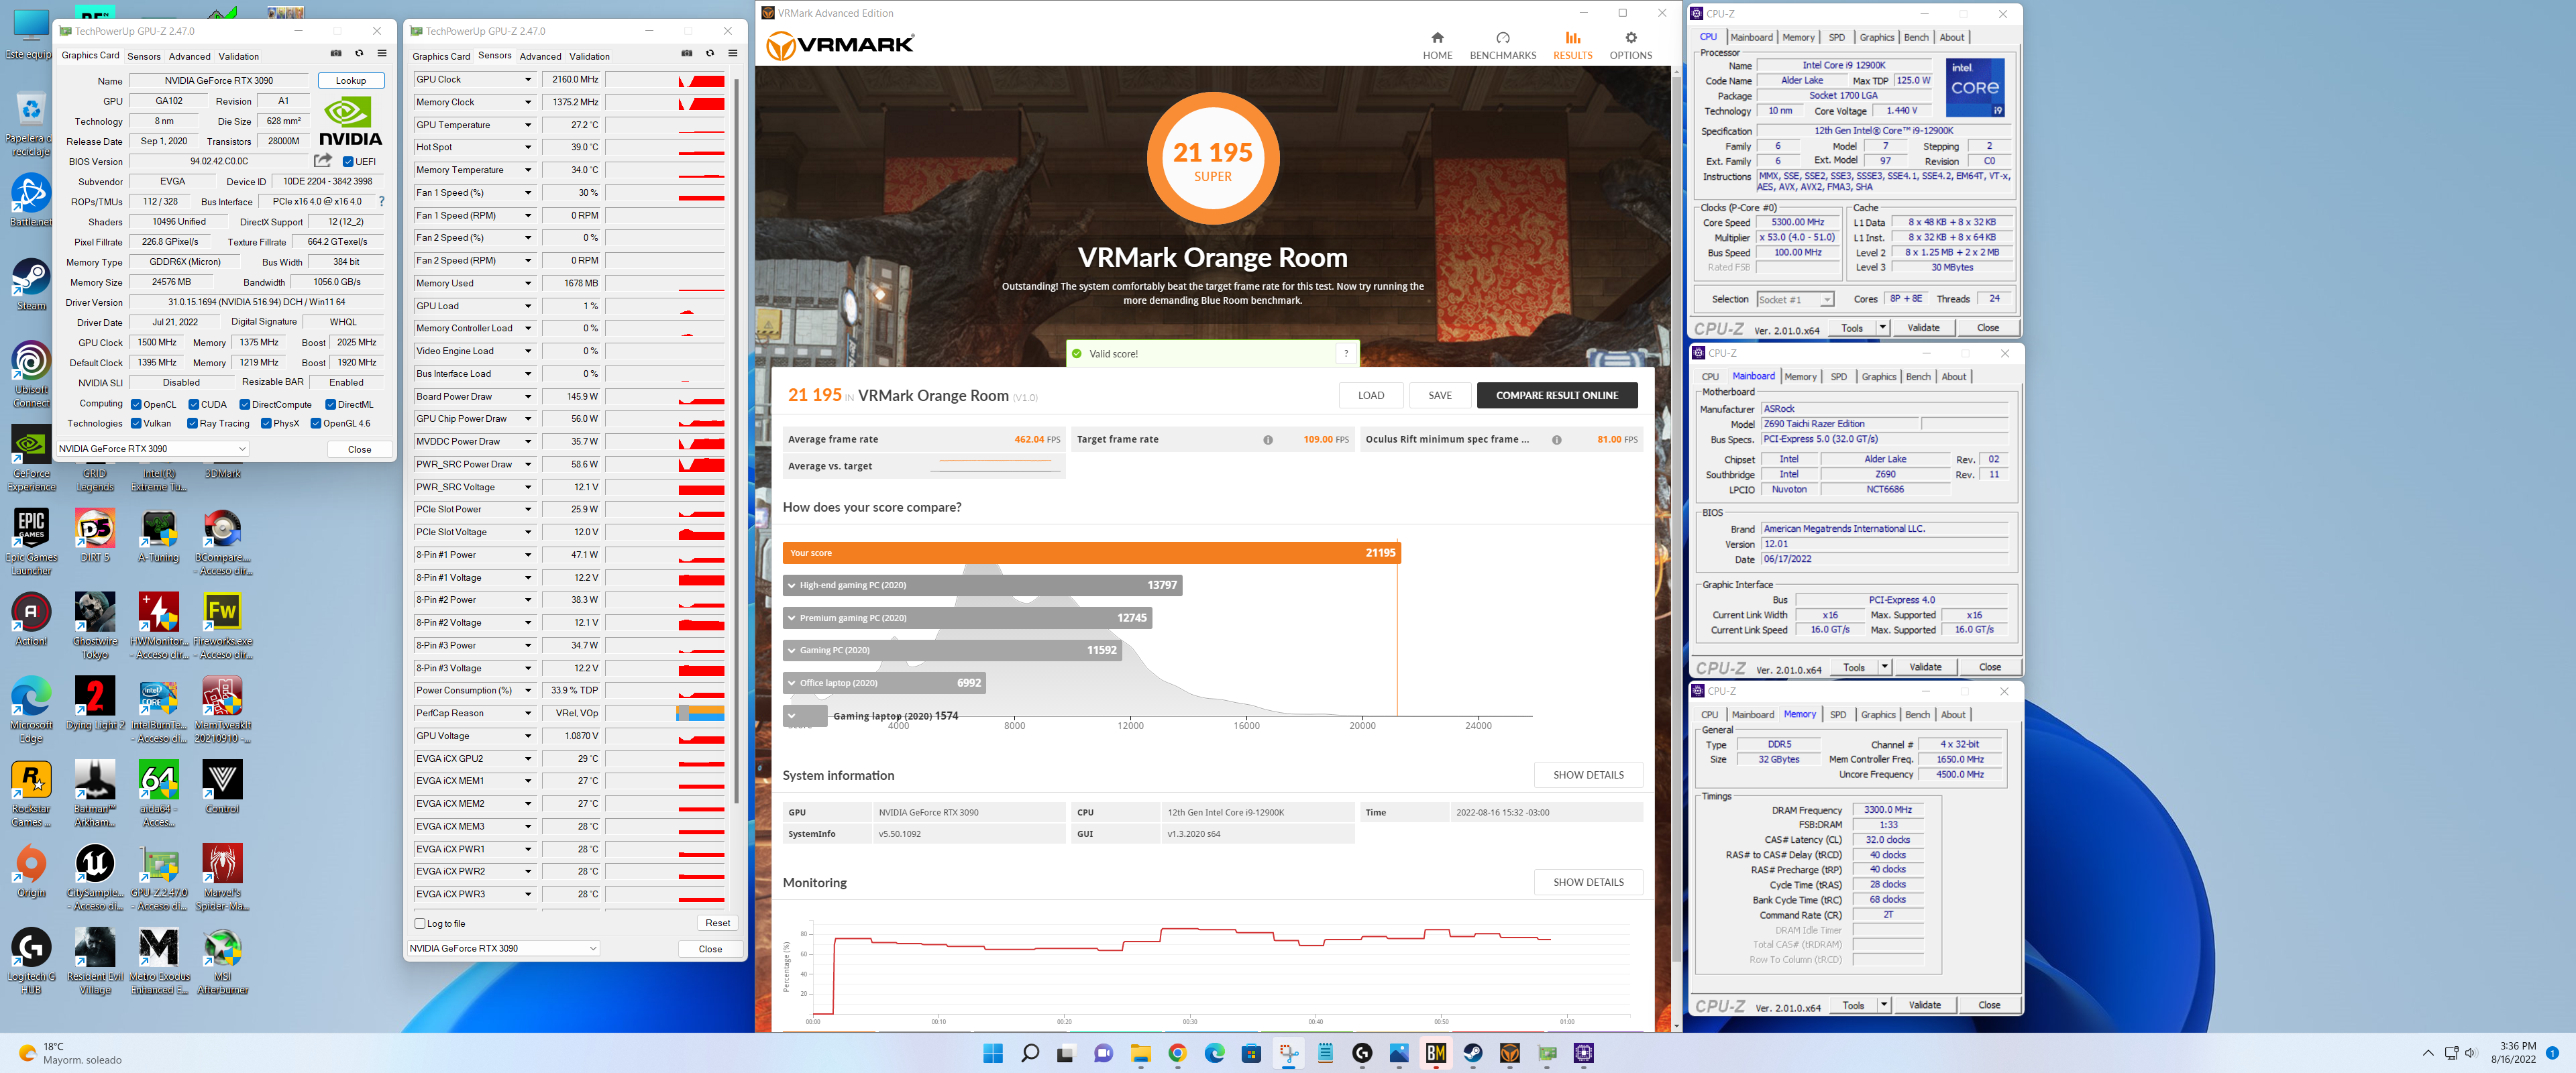The image size is (2576, 1073).
Task: Open the Hot Spot sensor dropdown
Action: pos(528,147)
